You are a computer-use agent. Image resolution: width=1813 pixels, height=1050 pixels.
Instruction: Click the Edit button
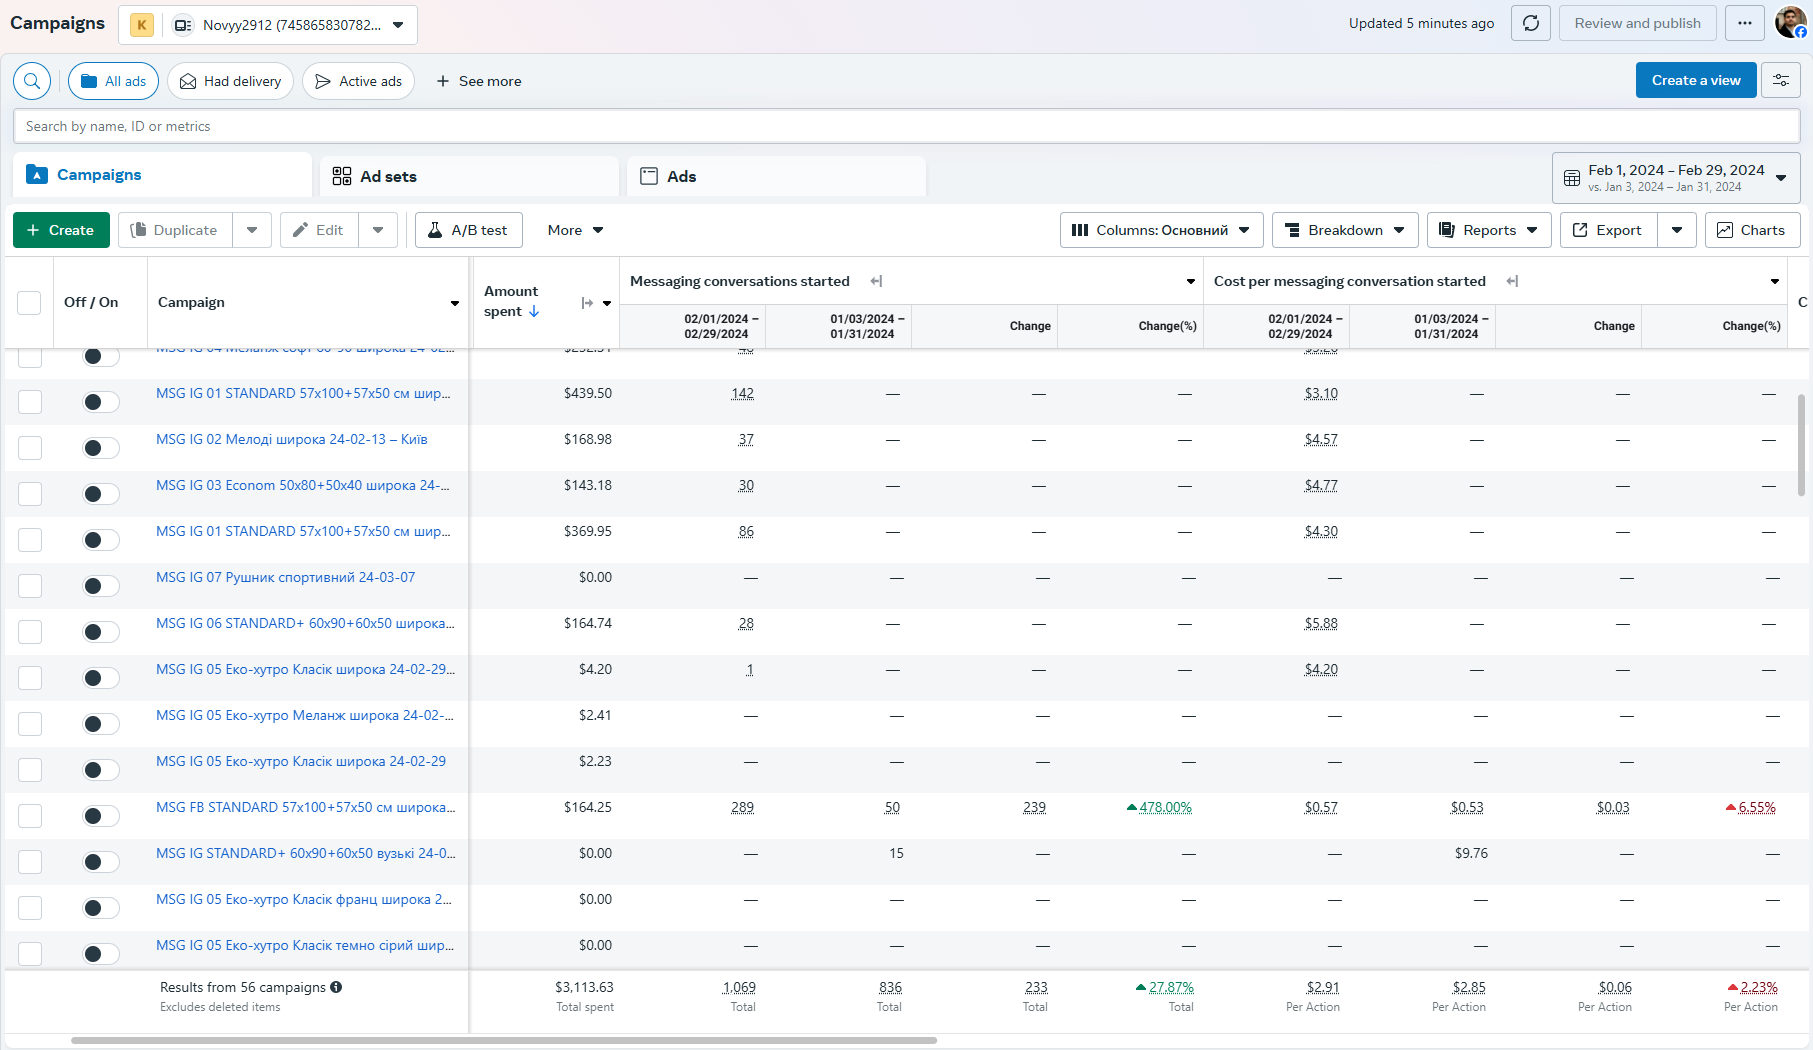[319, 230]
